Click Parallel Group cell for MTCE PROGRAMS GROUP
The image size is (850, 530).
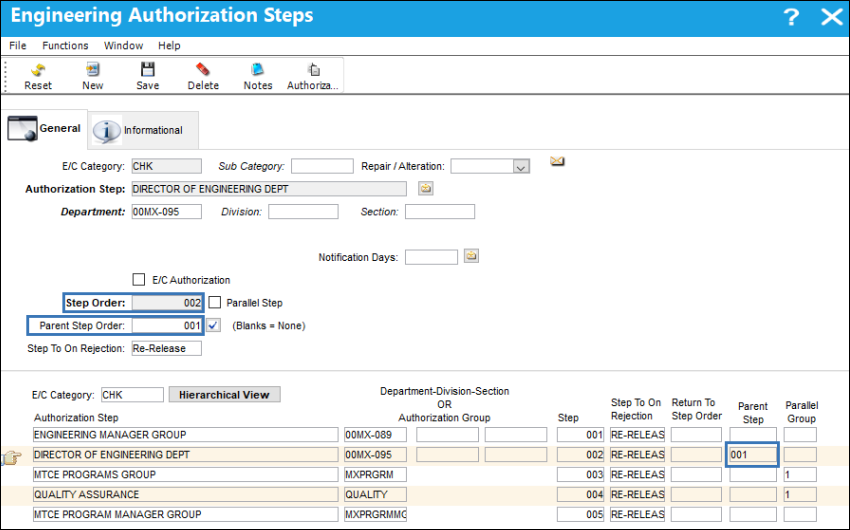pyautogui.click(x=800, y=475)
